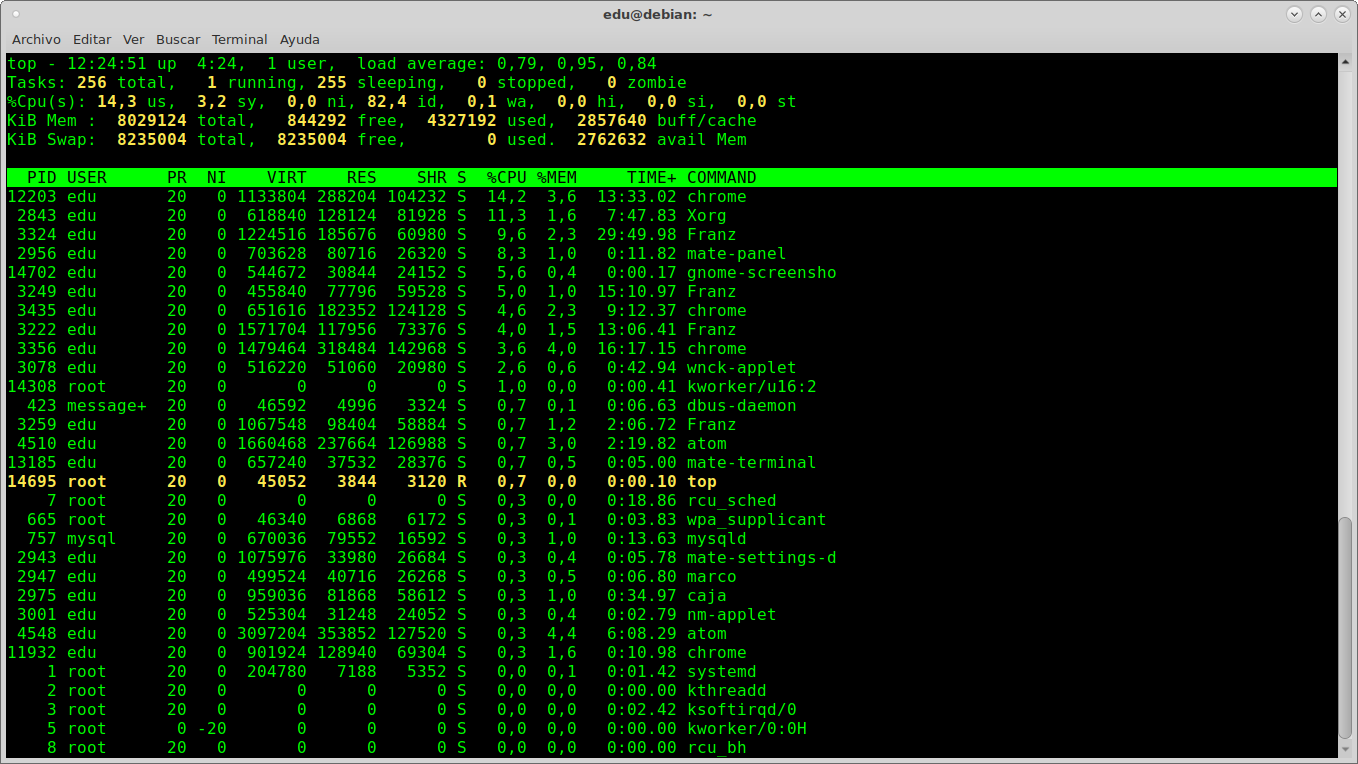This screenshot has height=764, width=1358.
Task: Open the Editar menu
Action: pos(92,39)
